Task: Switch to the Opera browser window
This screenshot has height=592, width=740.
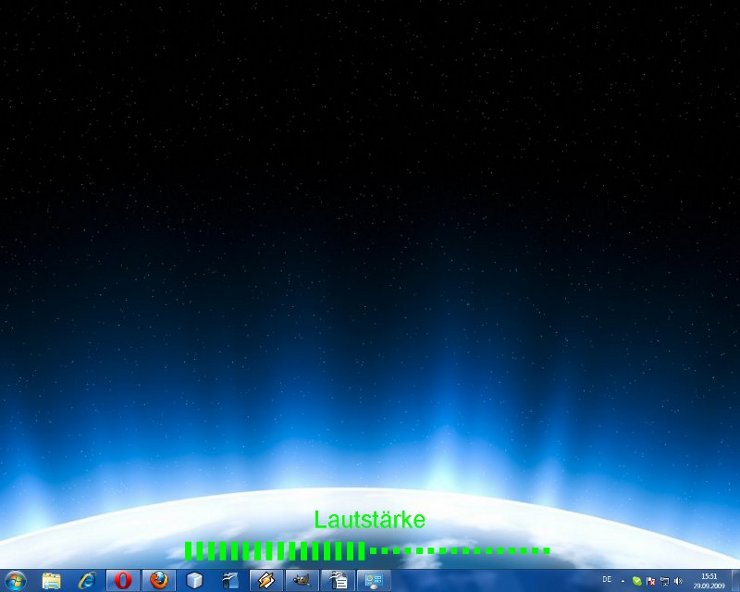Action: click(x=123, y=580)
